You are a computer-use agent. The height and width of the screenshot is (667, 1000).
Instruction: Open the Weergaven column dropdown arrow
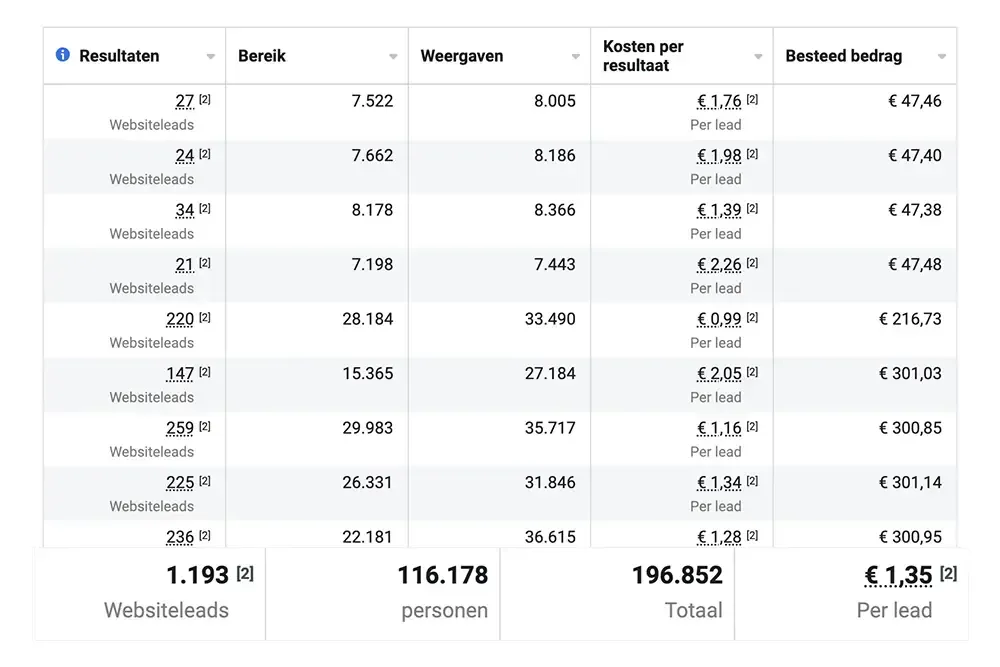point(575,57)
